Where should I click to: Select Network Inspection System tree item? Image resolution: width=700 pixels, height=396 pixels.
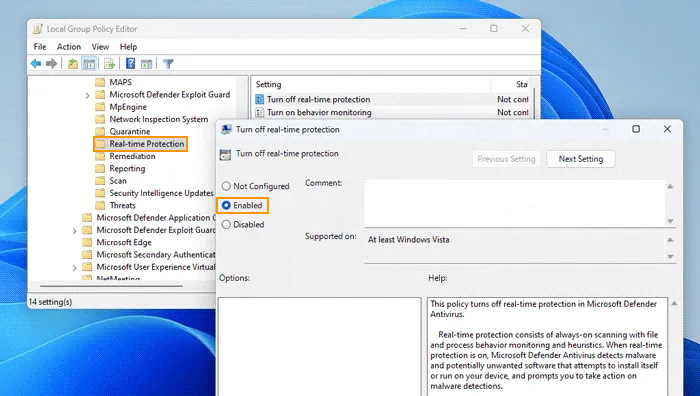(x=159, y=119)
